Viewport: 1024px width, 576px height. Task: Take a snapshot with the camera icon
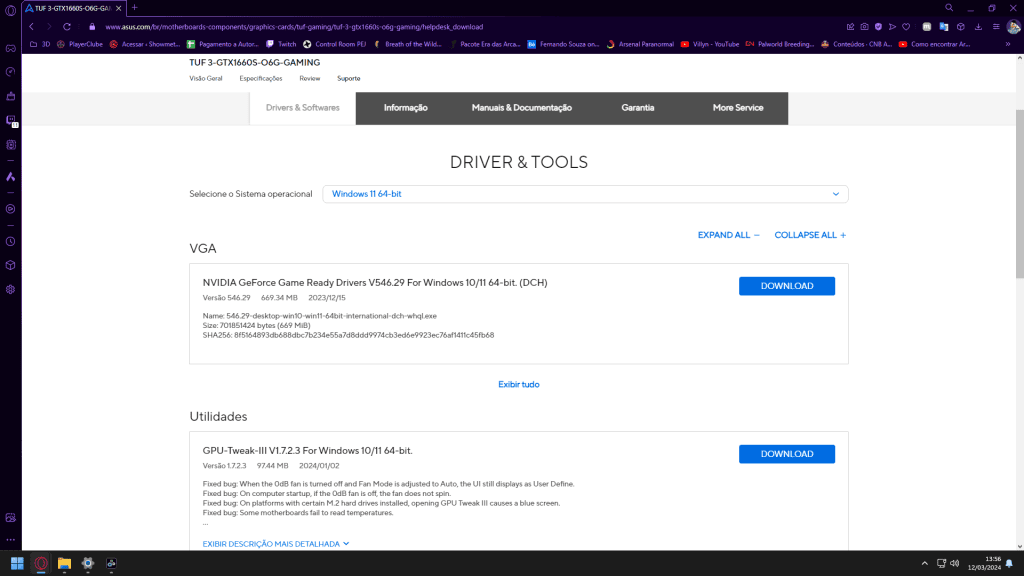(864, 27)
